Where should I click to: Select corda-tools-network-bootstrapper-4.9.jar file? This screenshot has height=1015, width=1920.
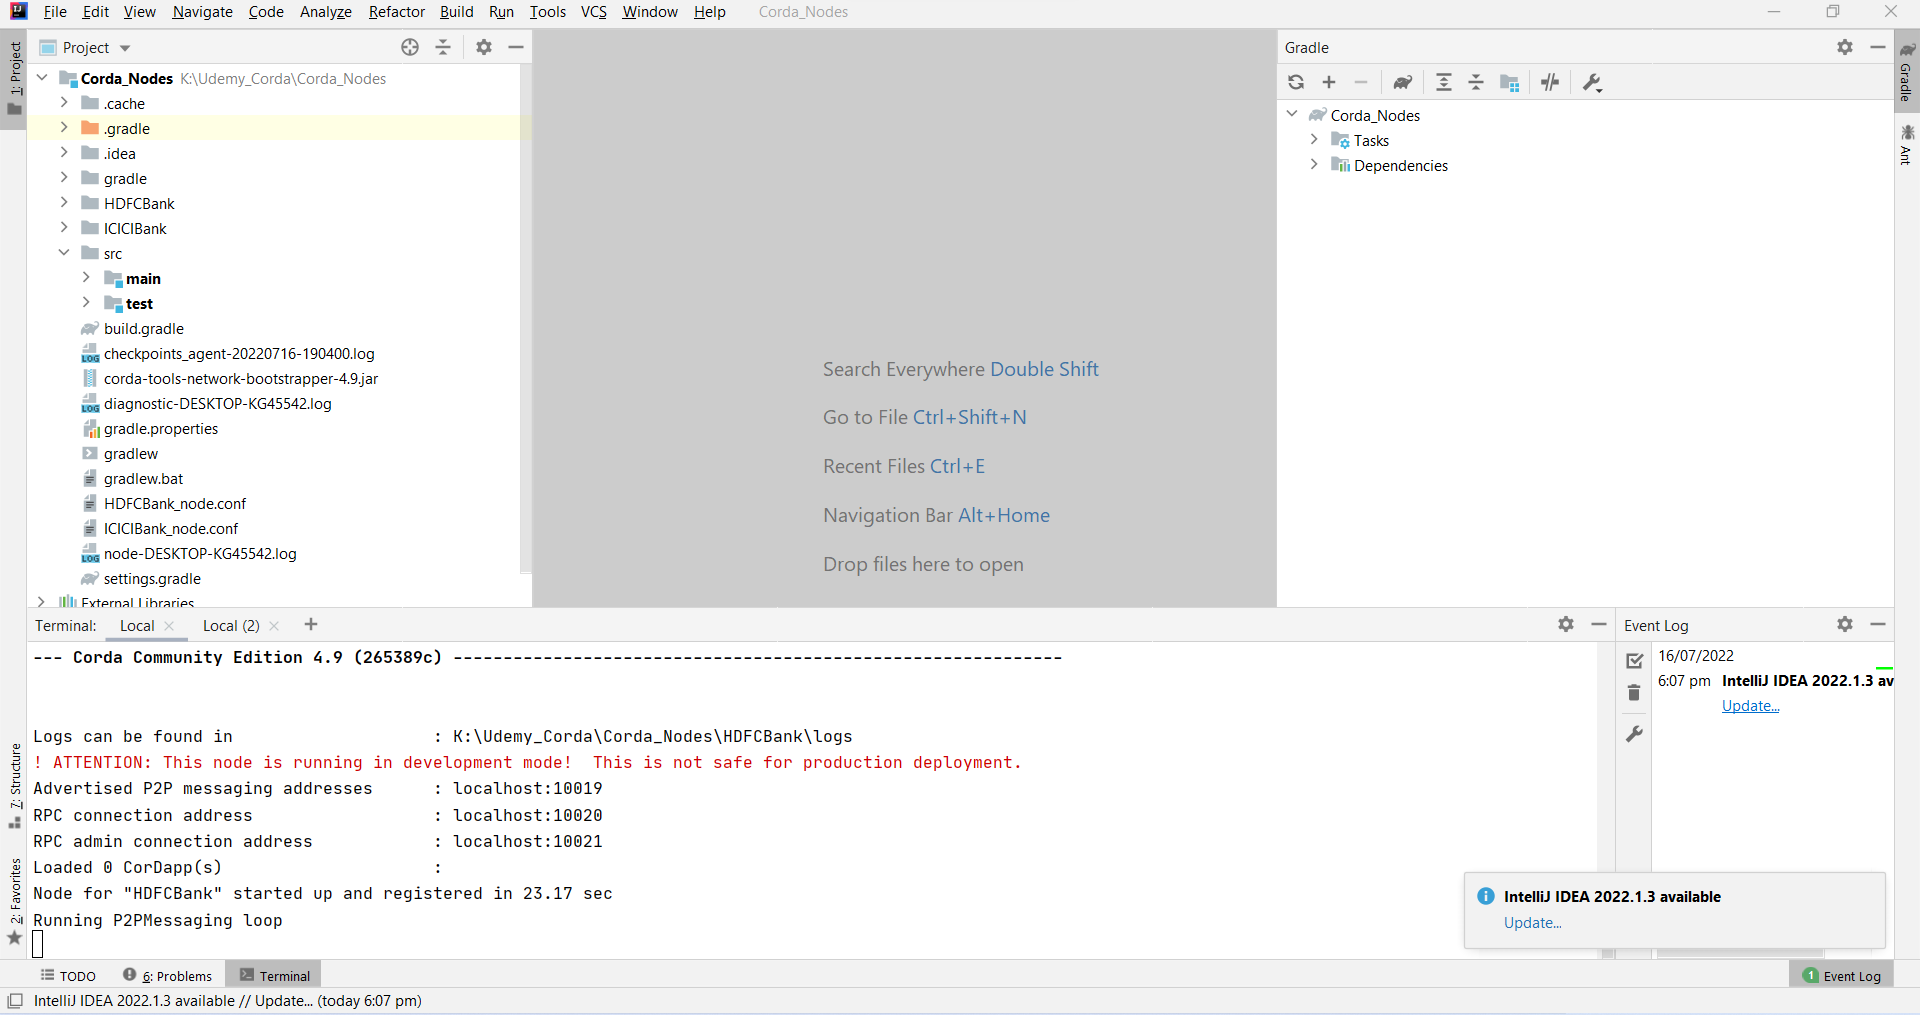coord(240,378)
